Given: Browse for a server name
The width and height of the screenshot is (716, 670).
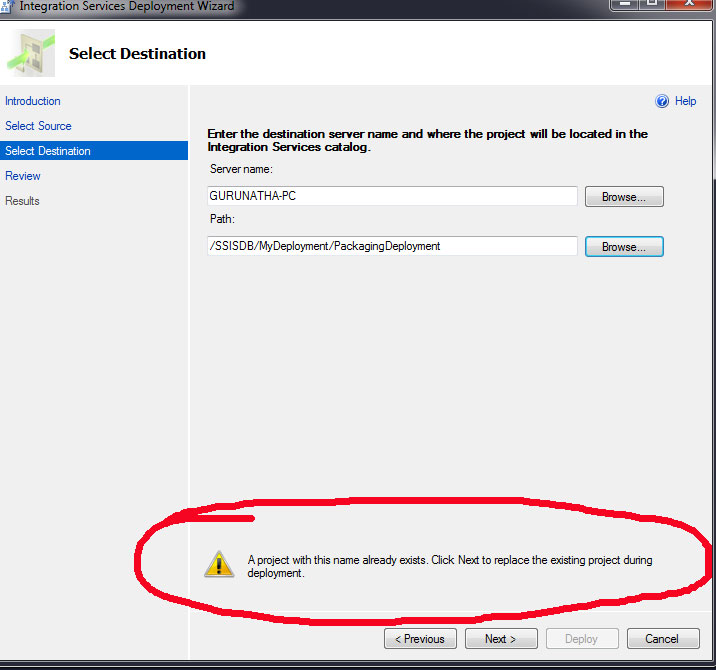Looking at the screenshot, I should 624,196.
